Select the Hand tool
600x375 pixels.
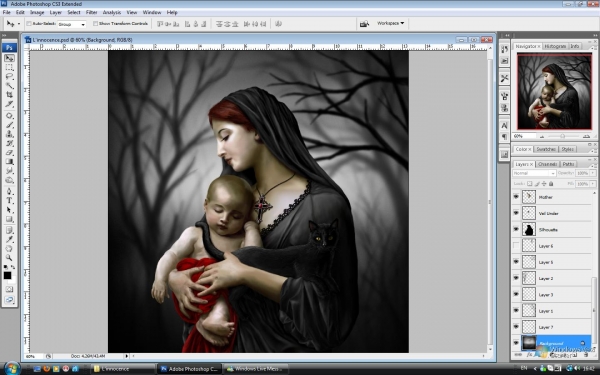[x=9, y=249]
